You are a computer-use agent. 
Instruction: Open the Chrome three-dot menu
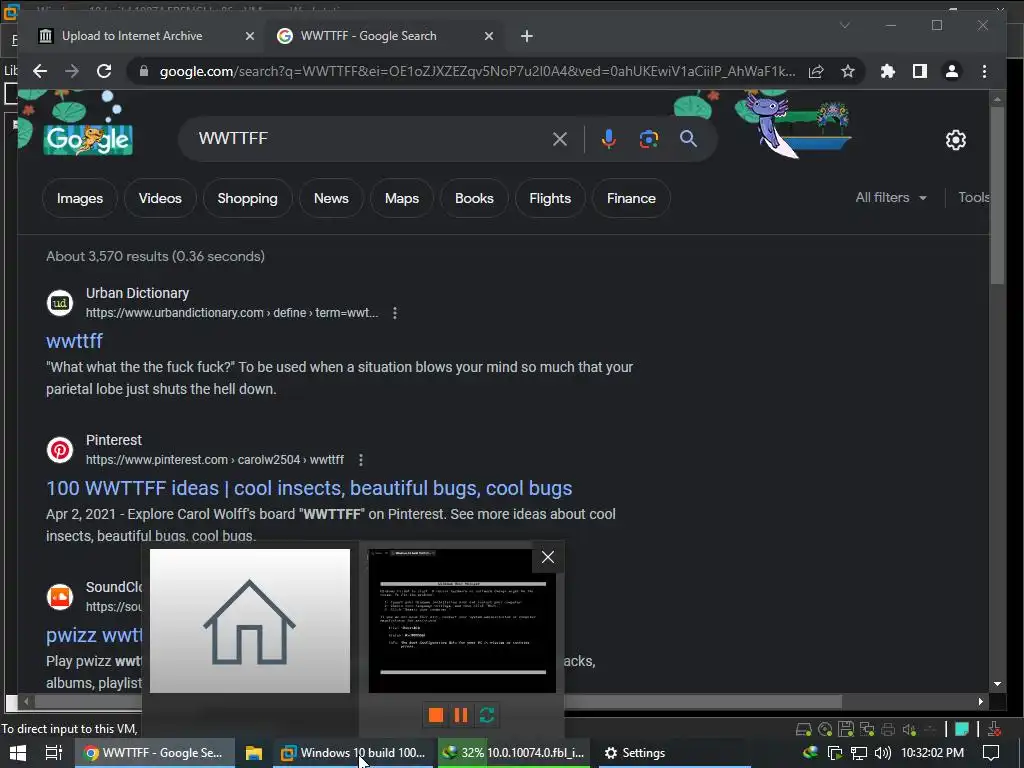984,71
